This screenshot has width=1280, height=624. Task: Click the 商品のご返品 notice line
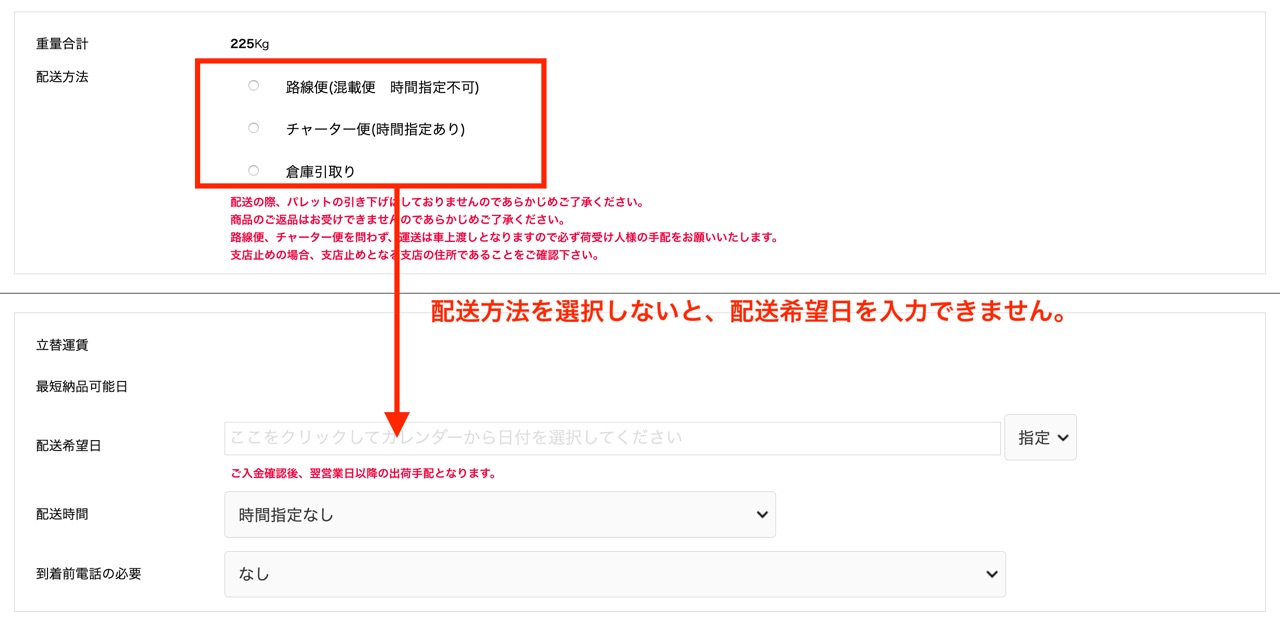tap(397, 220)
